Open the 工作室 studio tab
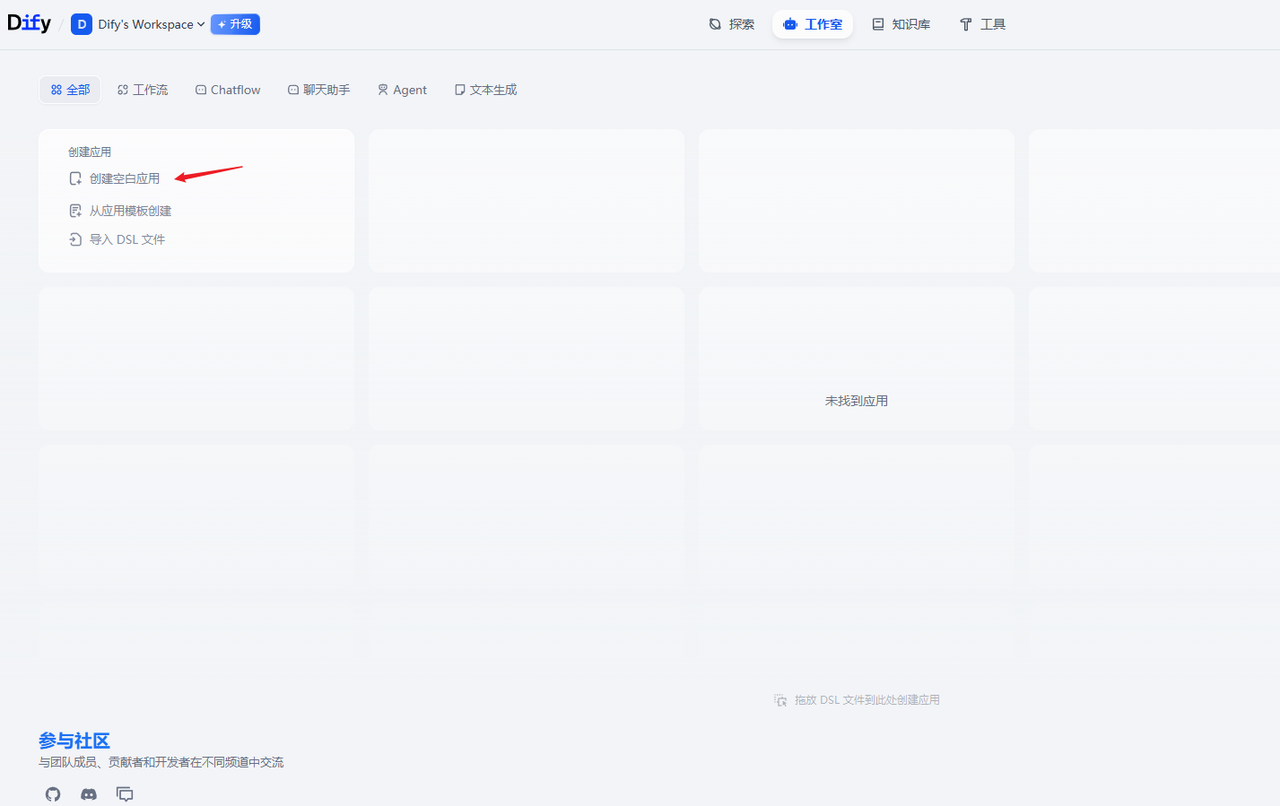The width and height of the screenshot is (1280, 806). [x=812, y=24]
